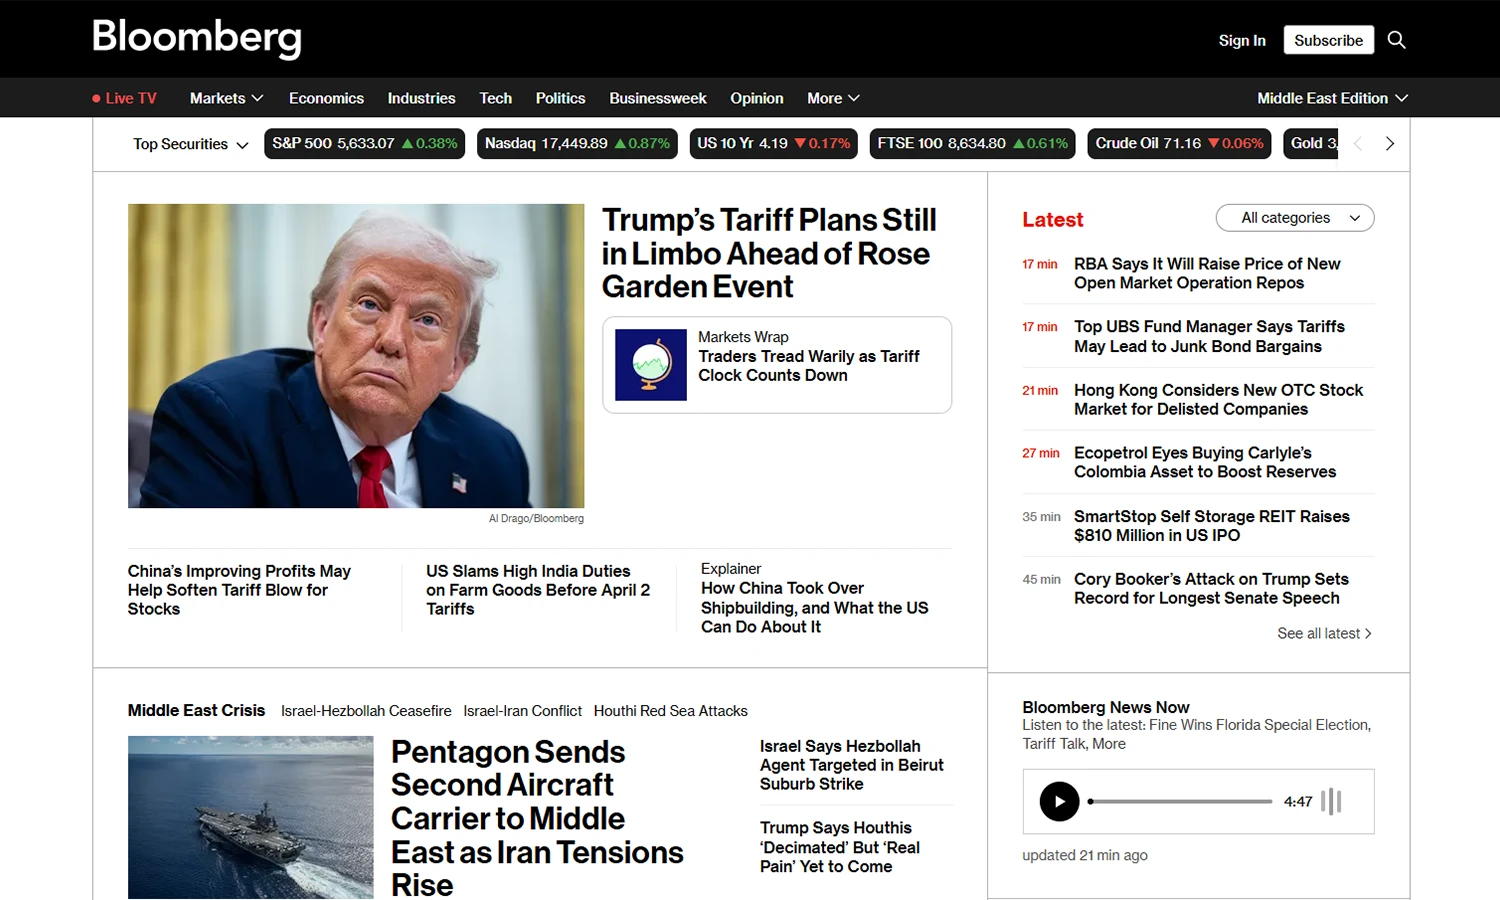Open US Slams High India Duties story
The width and height of the screenshot is (1500, 900).
(538, 590)
